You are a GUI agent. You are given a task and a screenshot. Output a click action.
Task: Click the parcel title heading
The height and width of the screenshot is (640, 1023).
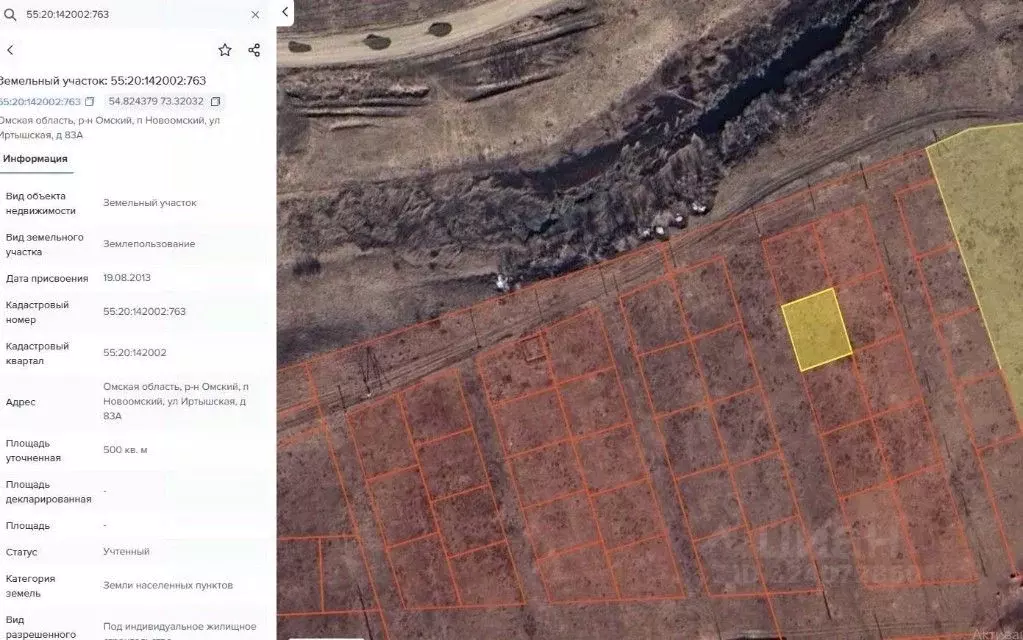[x=102, y=81]
